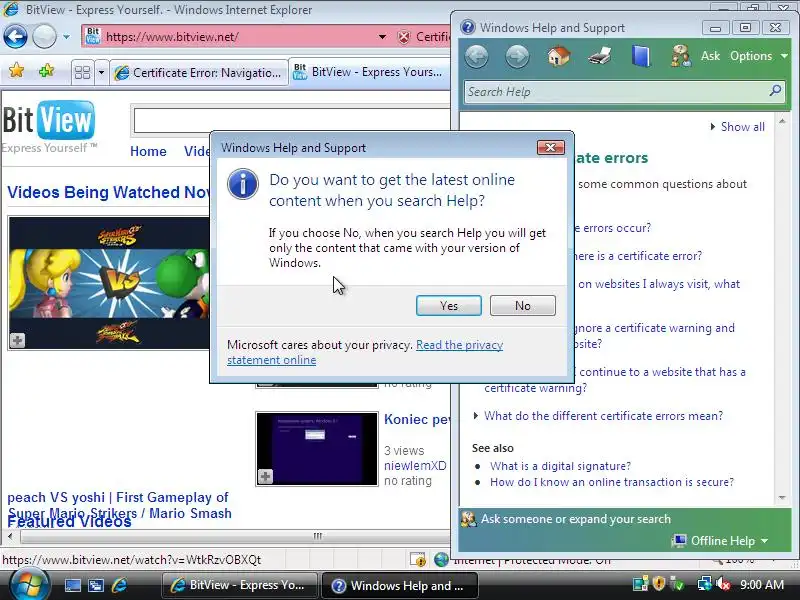The width and height of the screenshot is (800, 600).
Task: Switch to the BitView - Express Yourself tab
Action: coord(369,72)
